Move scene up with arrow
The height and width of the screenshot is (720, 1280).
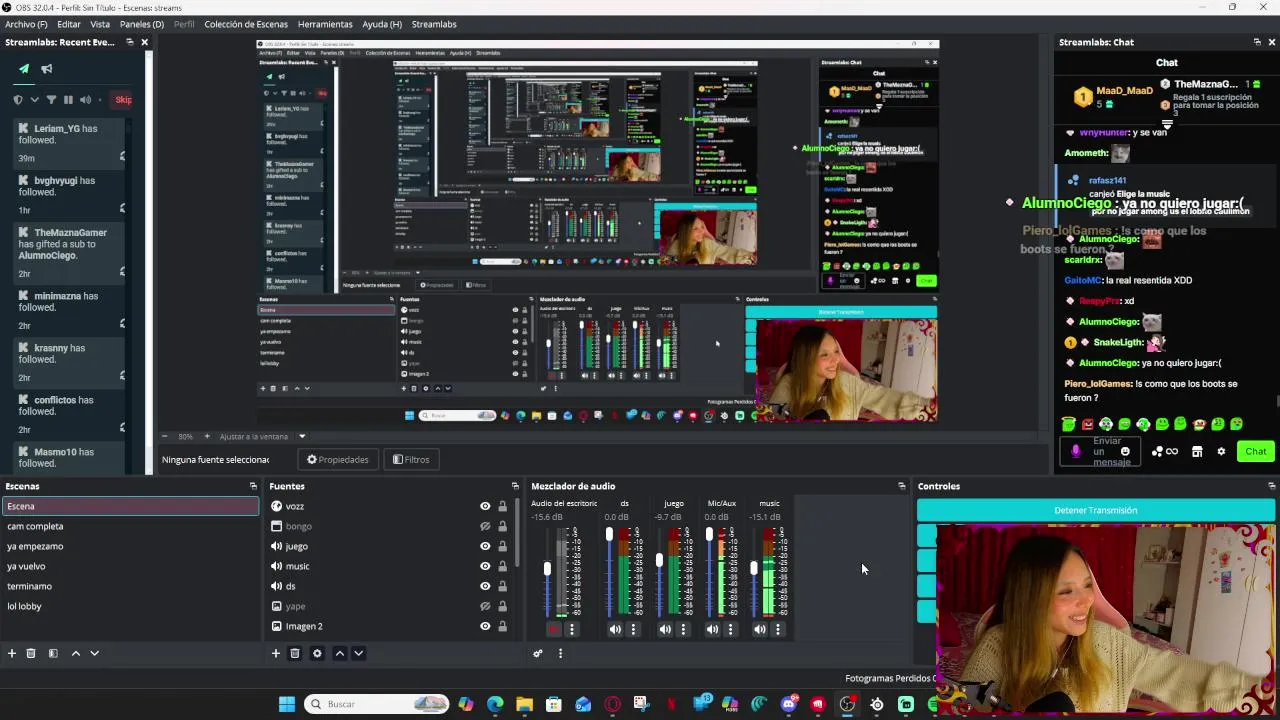[75, 653]
